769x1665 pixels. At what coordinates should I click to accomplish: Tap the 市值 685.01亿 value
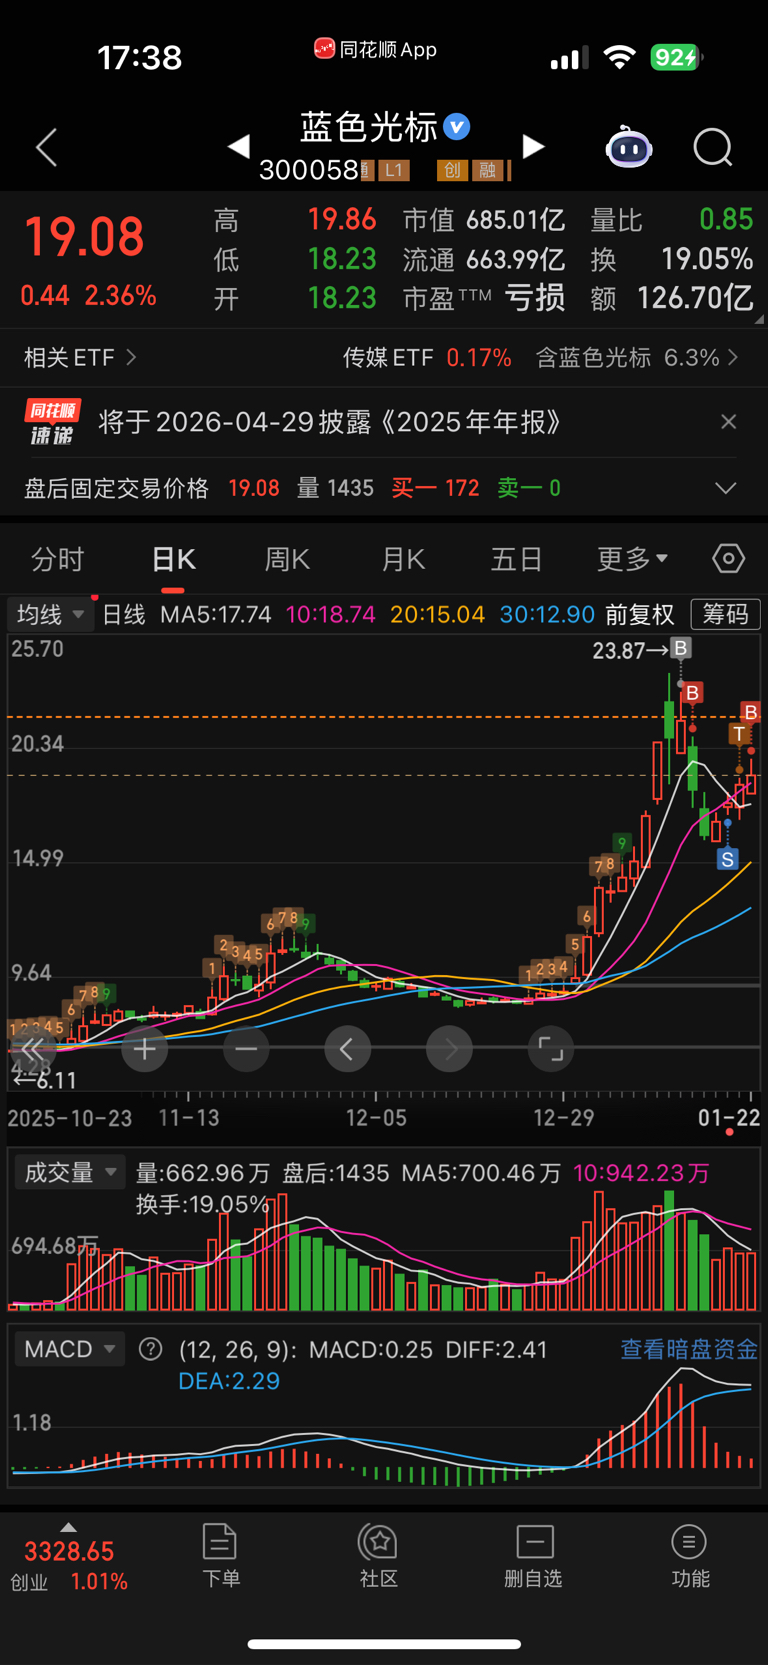483,220
